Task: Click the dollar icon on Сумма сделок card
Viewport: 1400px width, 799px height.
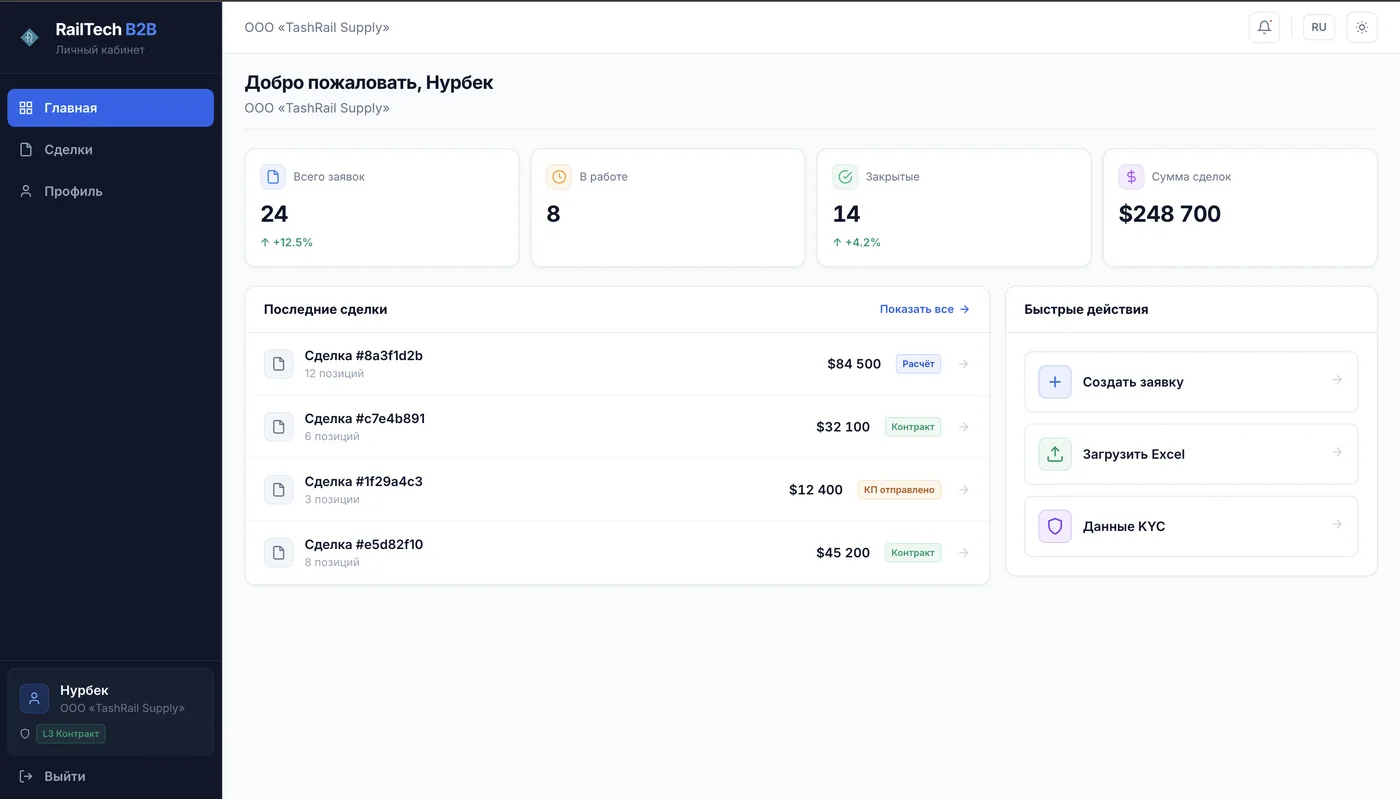Action: point(1130,176)
